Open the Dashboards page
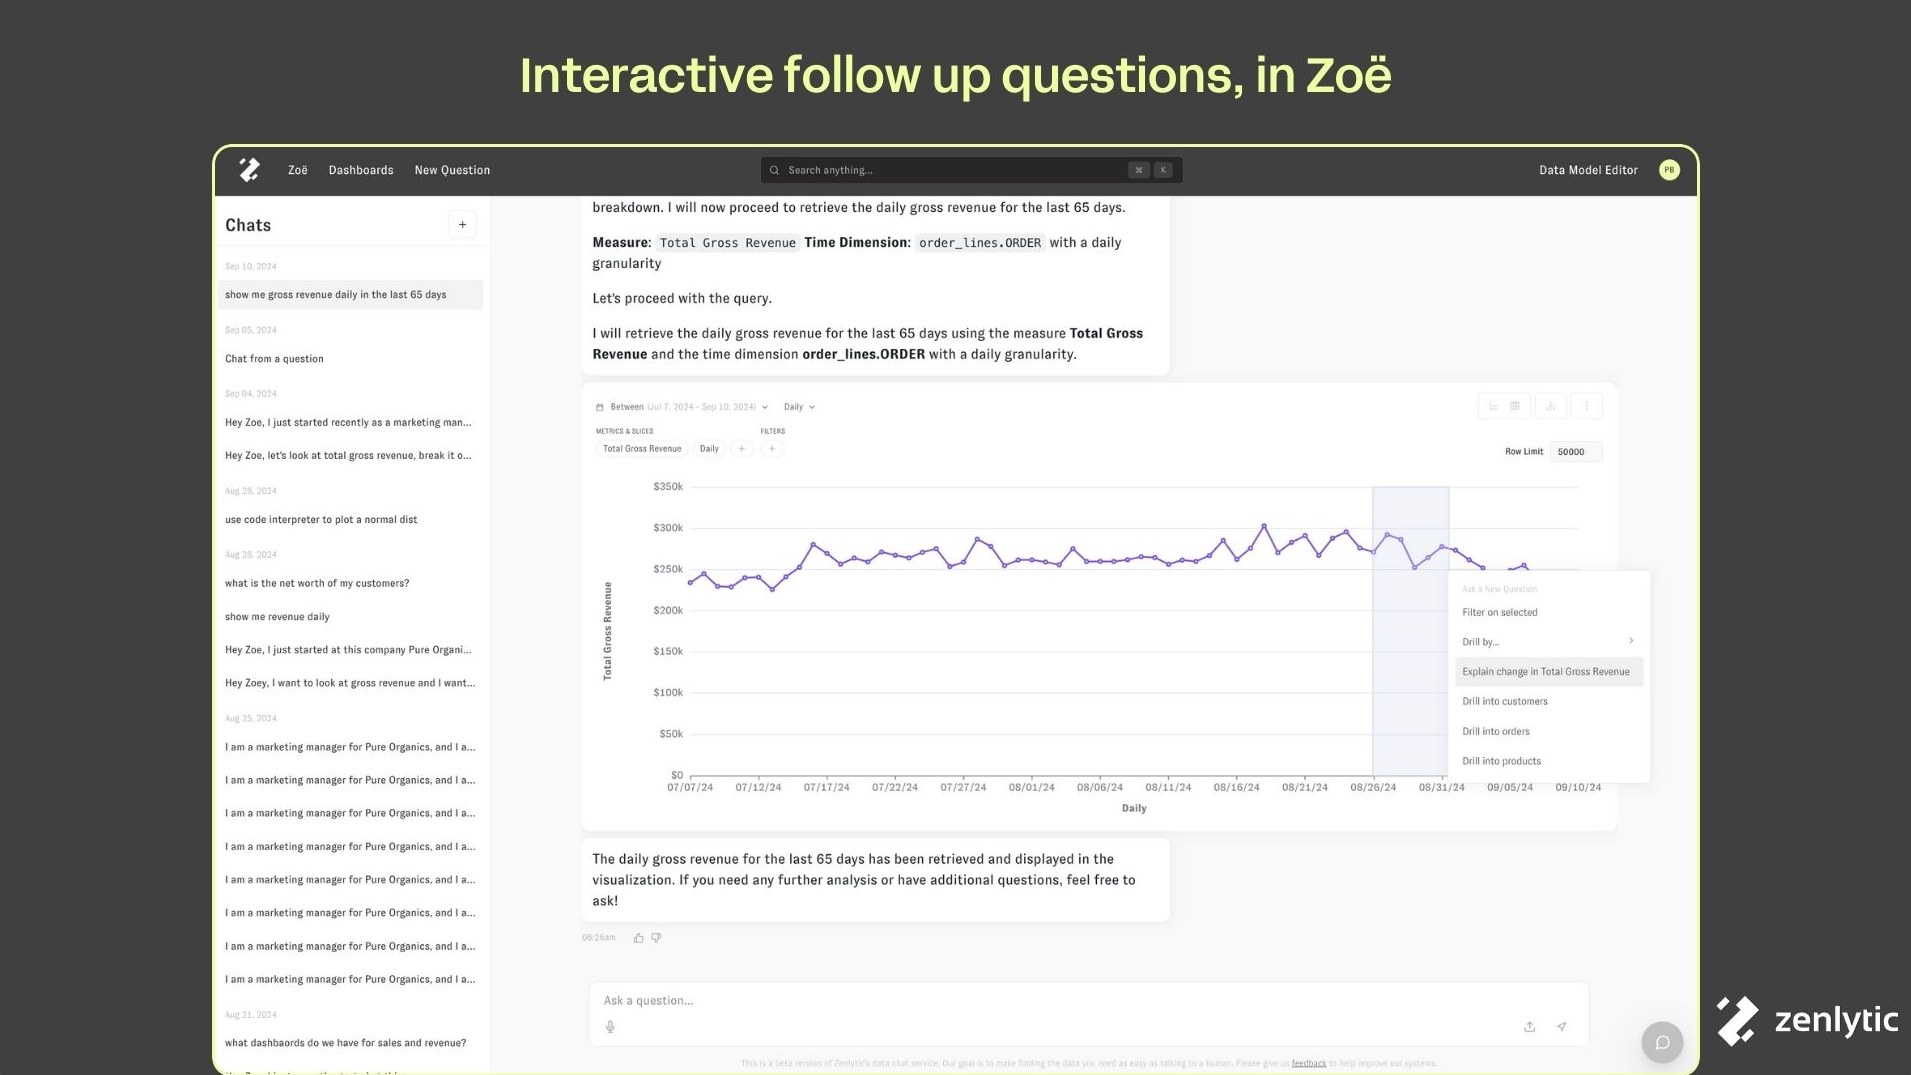 pyautogui.click(x=361, y=170)
